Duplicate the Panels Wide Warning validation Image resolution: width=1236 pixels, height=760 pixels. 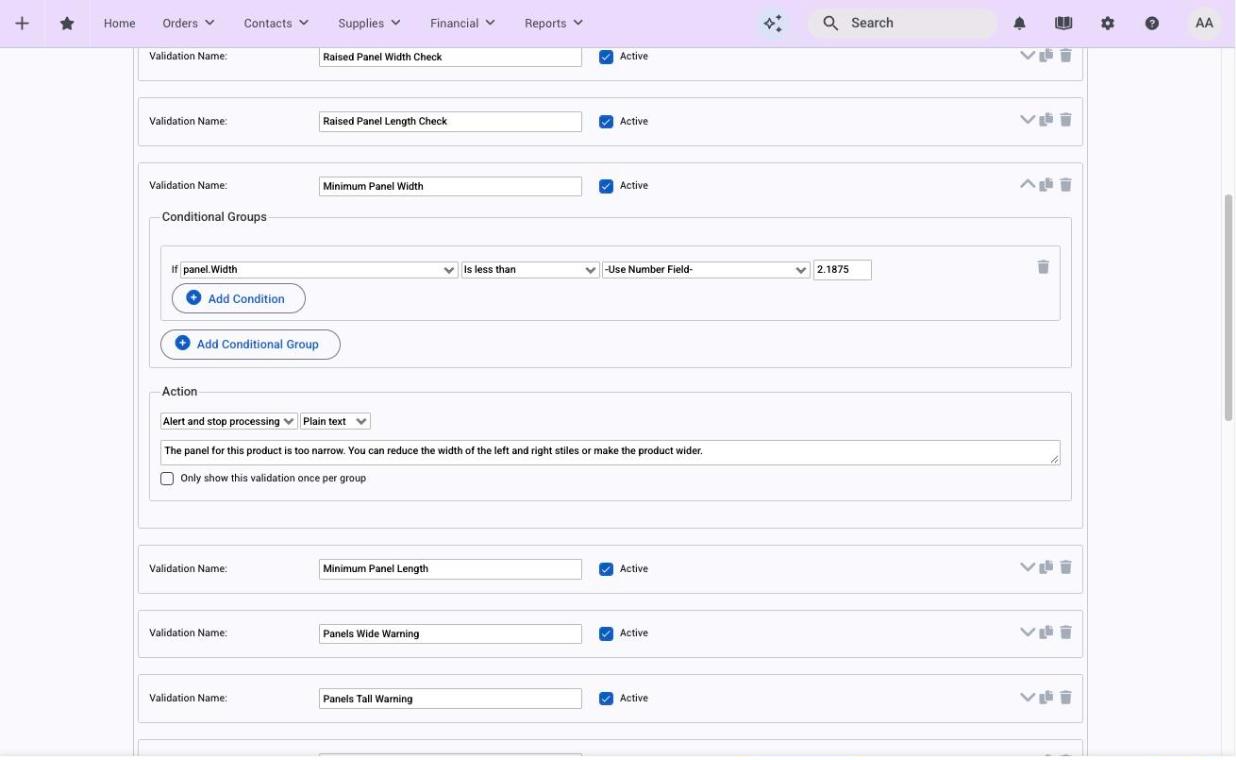pos(1046,632)
